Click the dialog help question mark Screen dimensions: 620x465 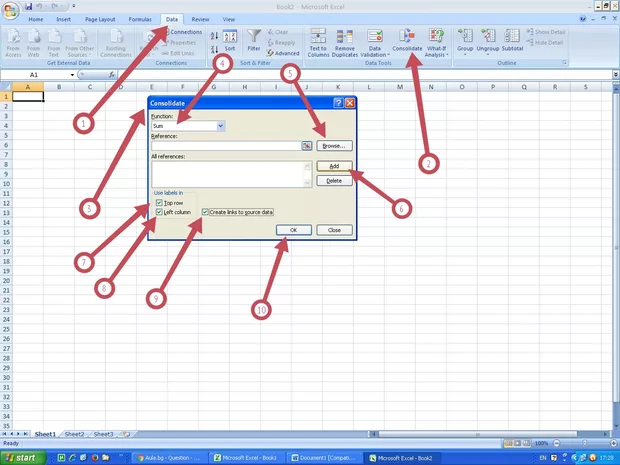point(338,103)
